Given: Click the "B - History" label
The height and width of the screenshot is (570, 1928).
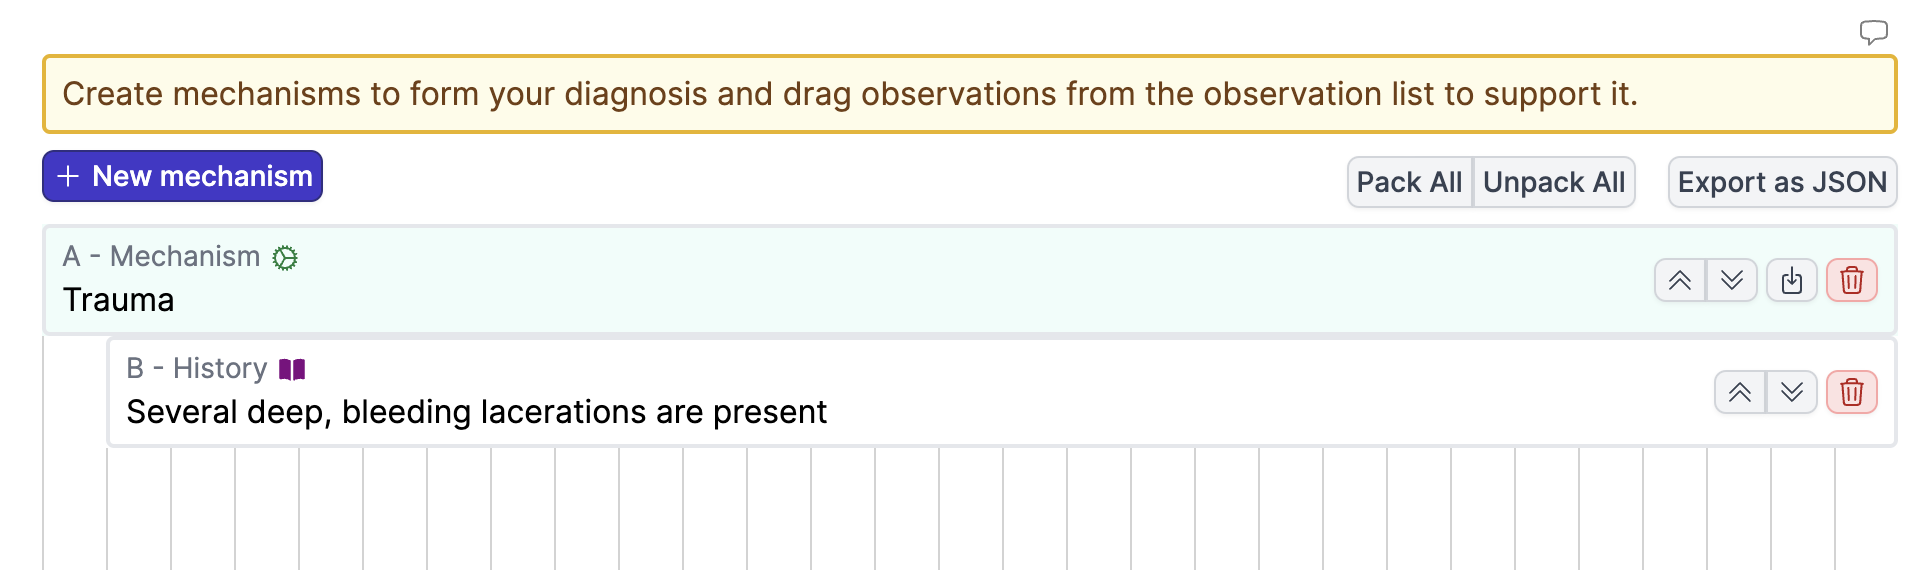Looking at the screenshot, I should [x=196, y=369].
